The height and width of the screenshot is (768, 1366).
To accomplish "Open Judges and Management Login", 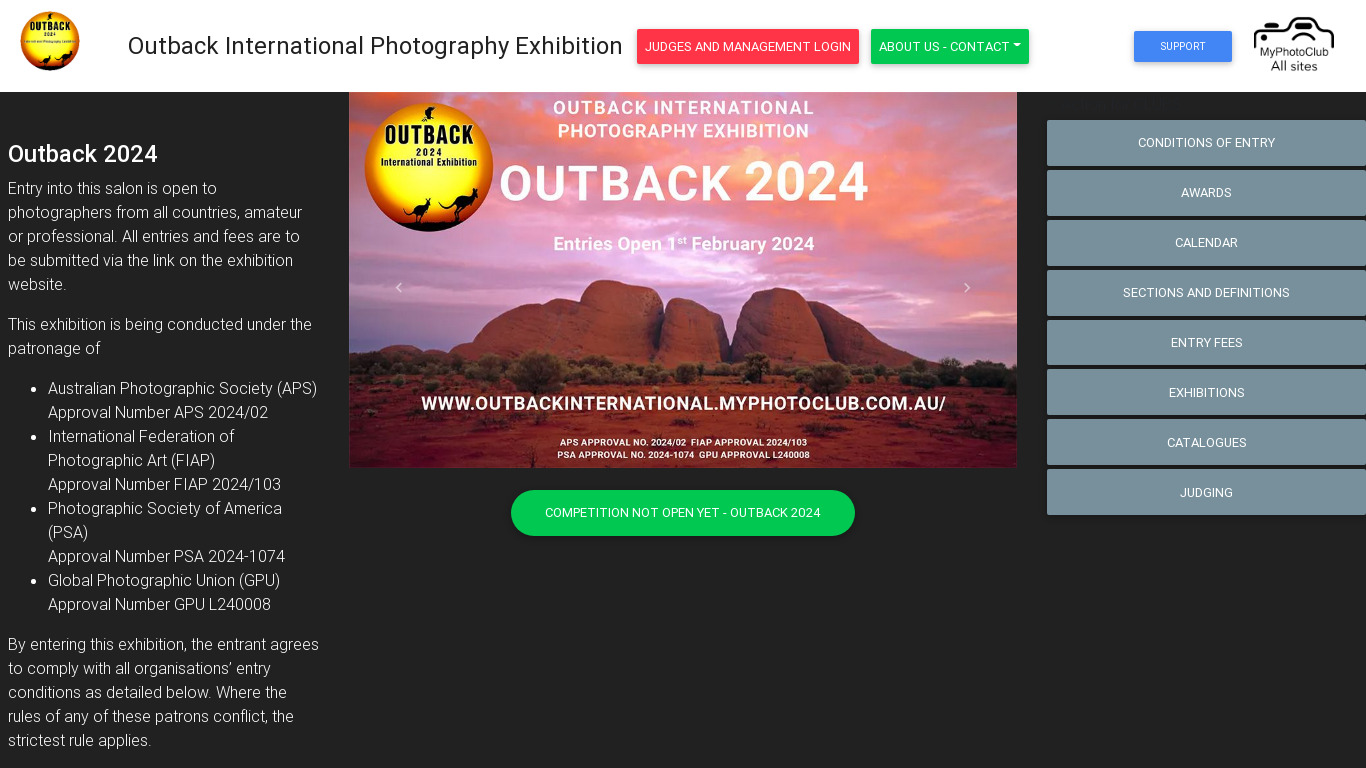I will [747, 47].
